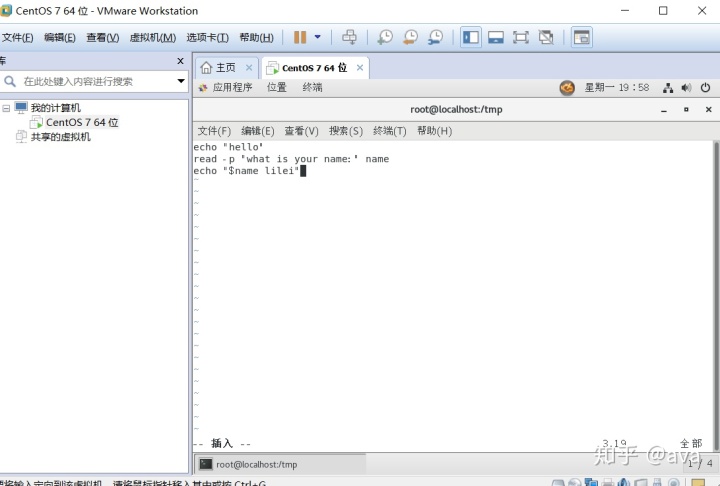
Task: Open the 选项卡(T) menu
Action: (208, 38)
